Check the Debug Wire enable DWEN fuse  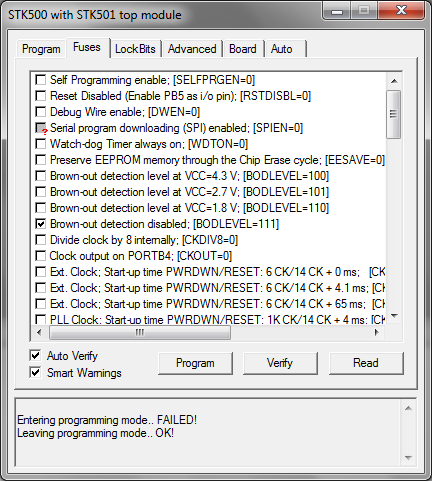click(x=41, y=112)
